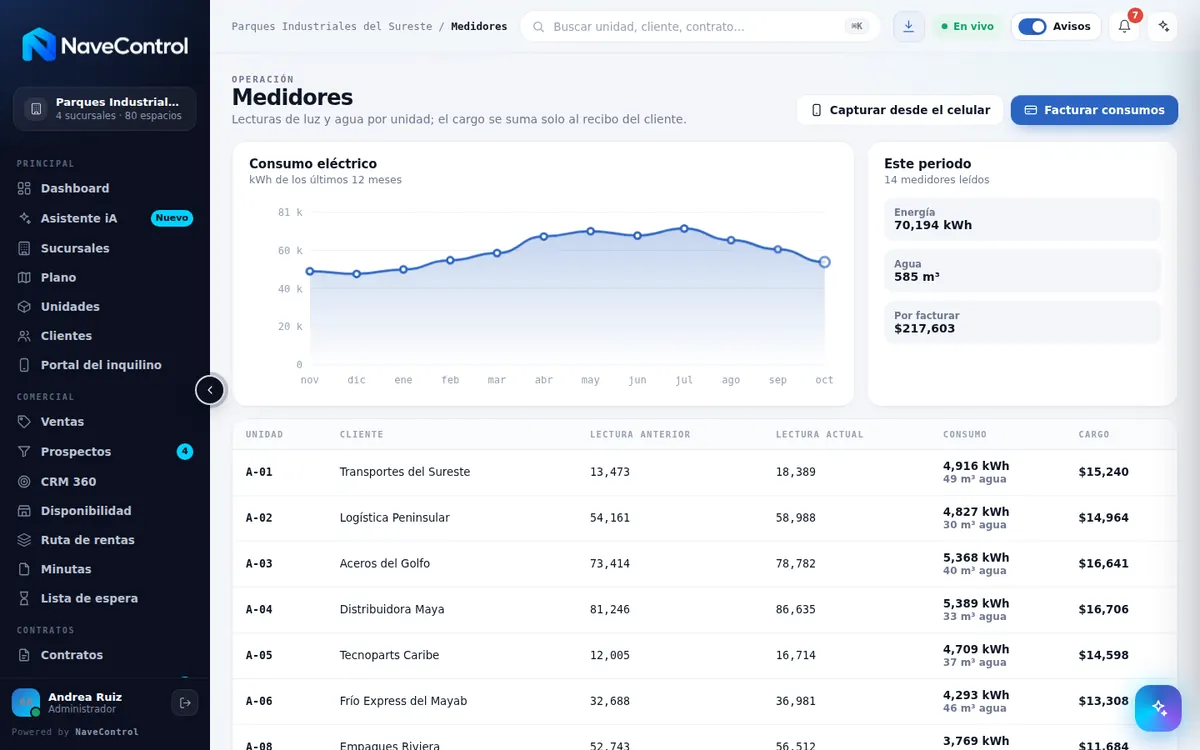Click the building icon in organization switcher
The width and height of the screenshot is (1200, 750).
36,109
